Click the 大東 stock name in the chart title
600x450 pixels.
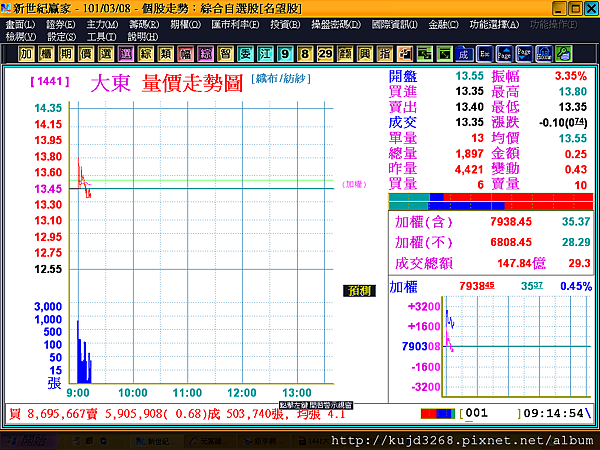pyautogui.click(x=111, y=83)
